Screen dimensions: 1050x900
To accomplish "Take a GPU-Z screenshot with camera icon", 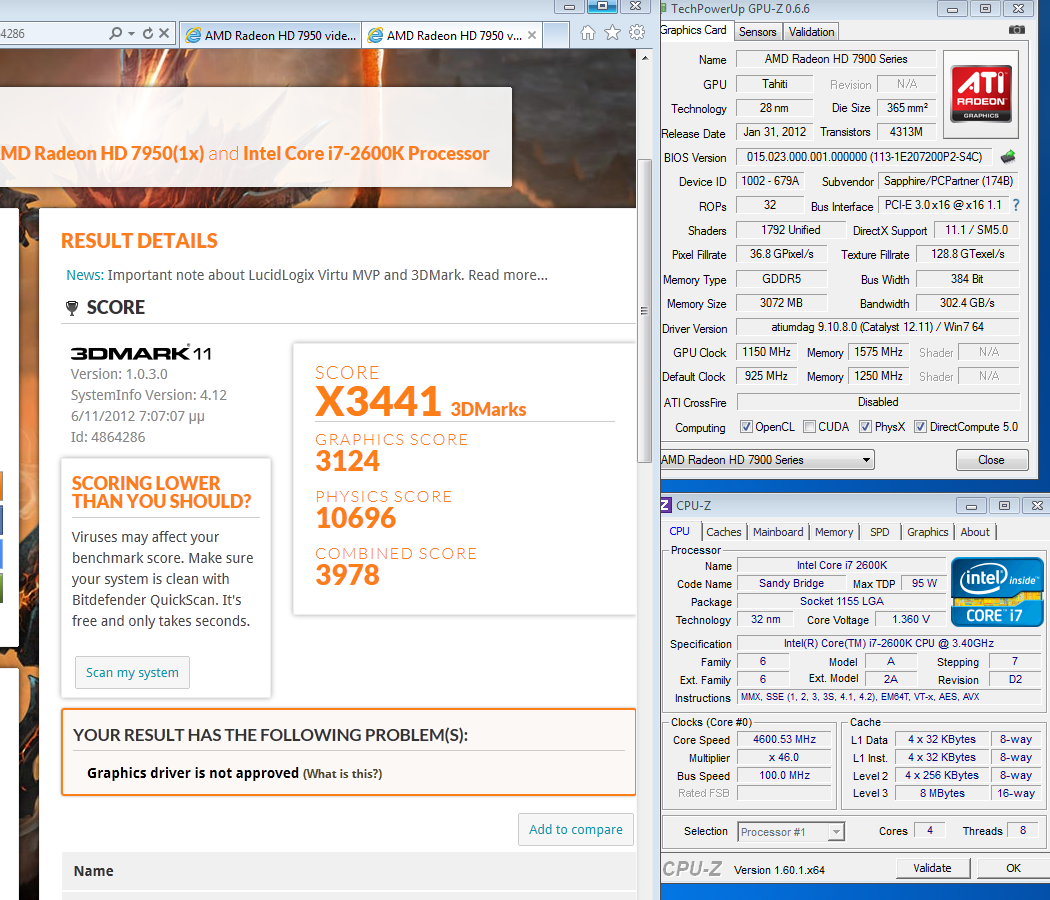I will point(1017,30).
